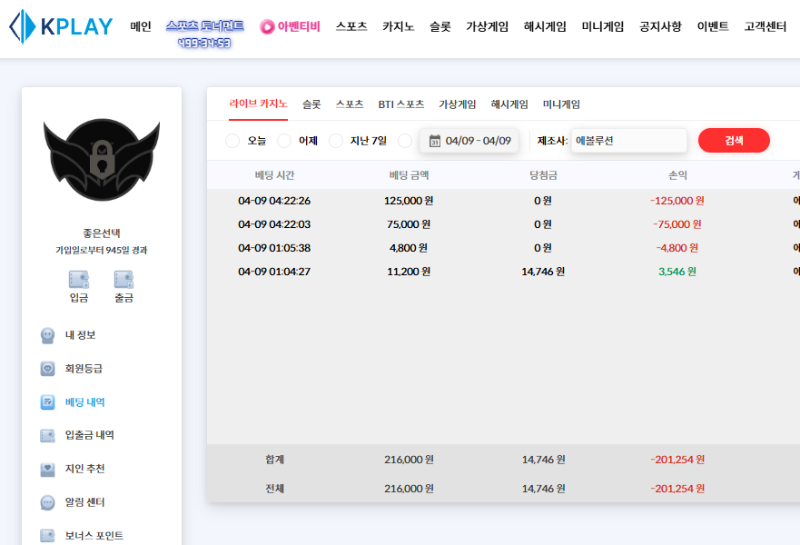Open the 제조사 provider dropdown showing 에볼루션
The height and width of the screenshot is (545, 800).
(x=629, y=141)
